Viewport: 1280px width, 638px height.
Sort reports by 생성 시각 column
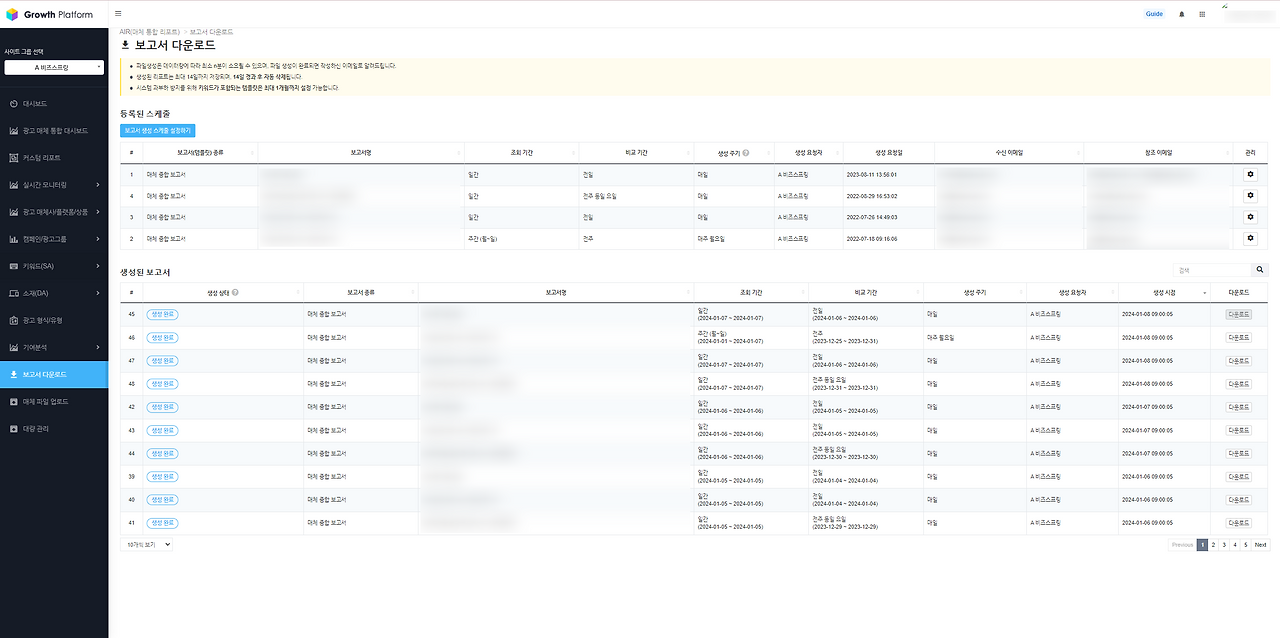pos(1165,292)
